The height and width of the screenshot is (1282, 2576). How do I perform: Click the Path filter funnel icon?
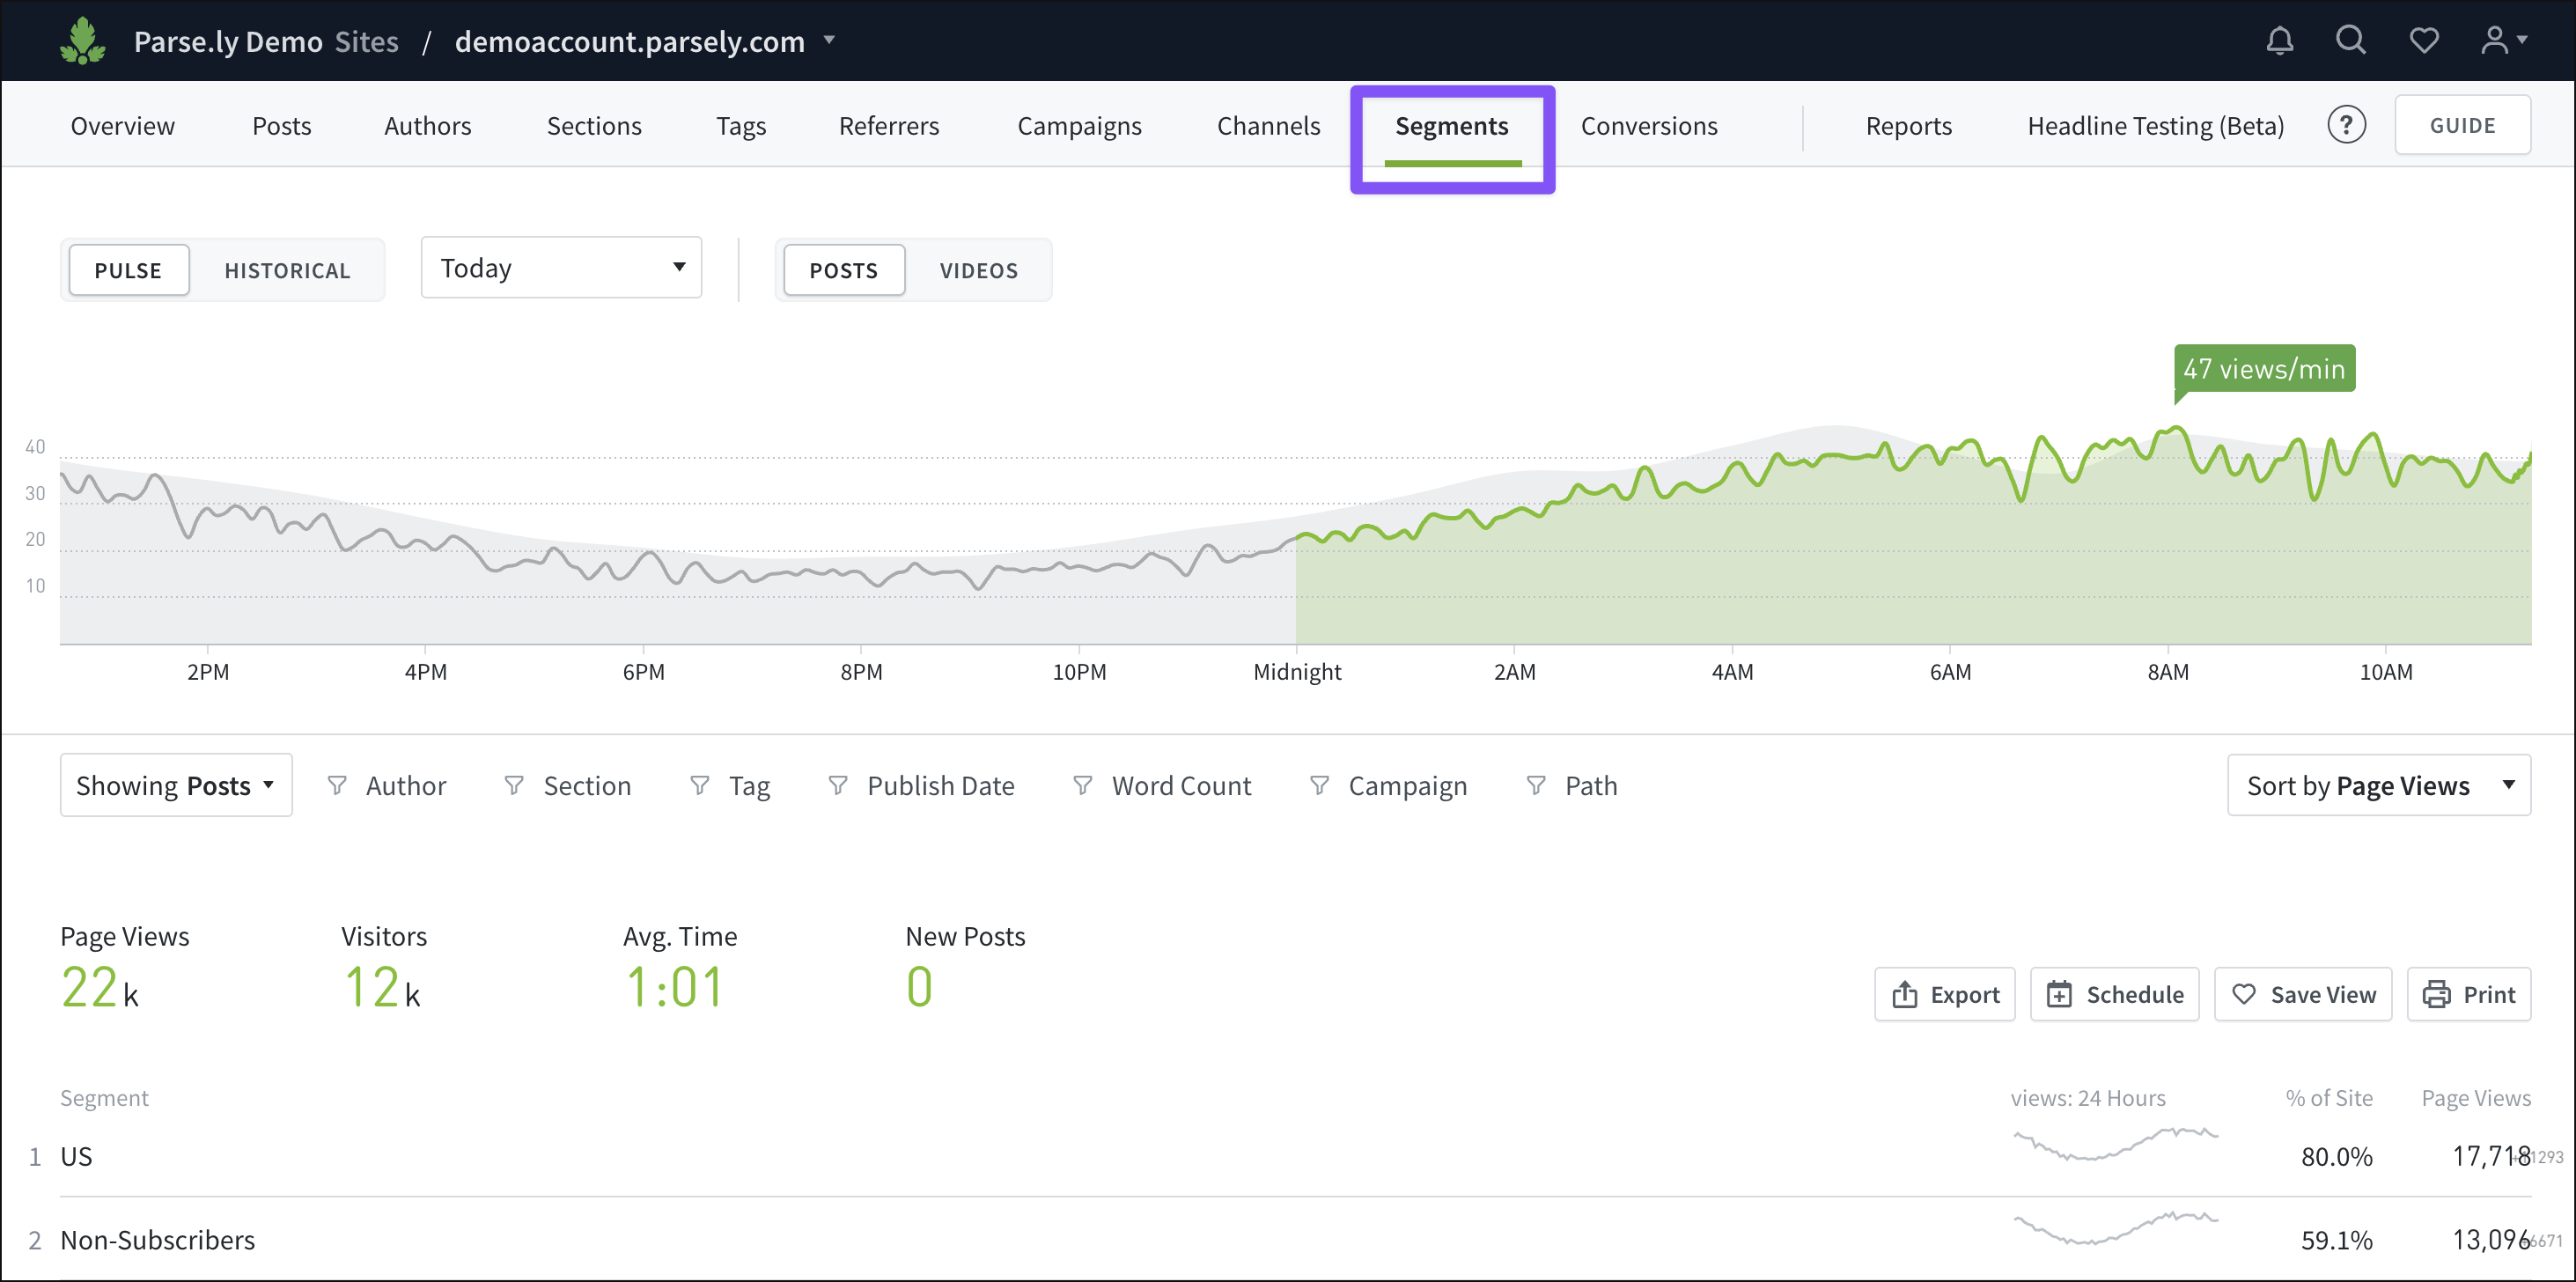coord(1536,786)
